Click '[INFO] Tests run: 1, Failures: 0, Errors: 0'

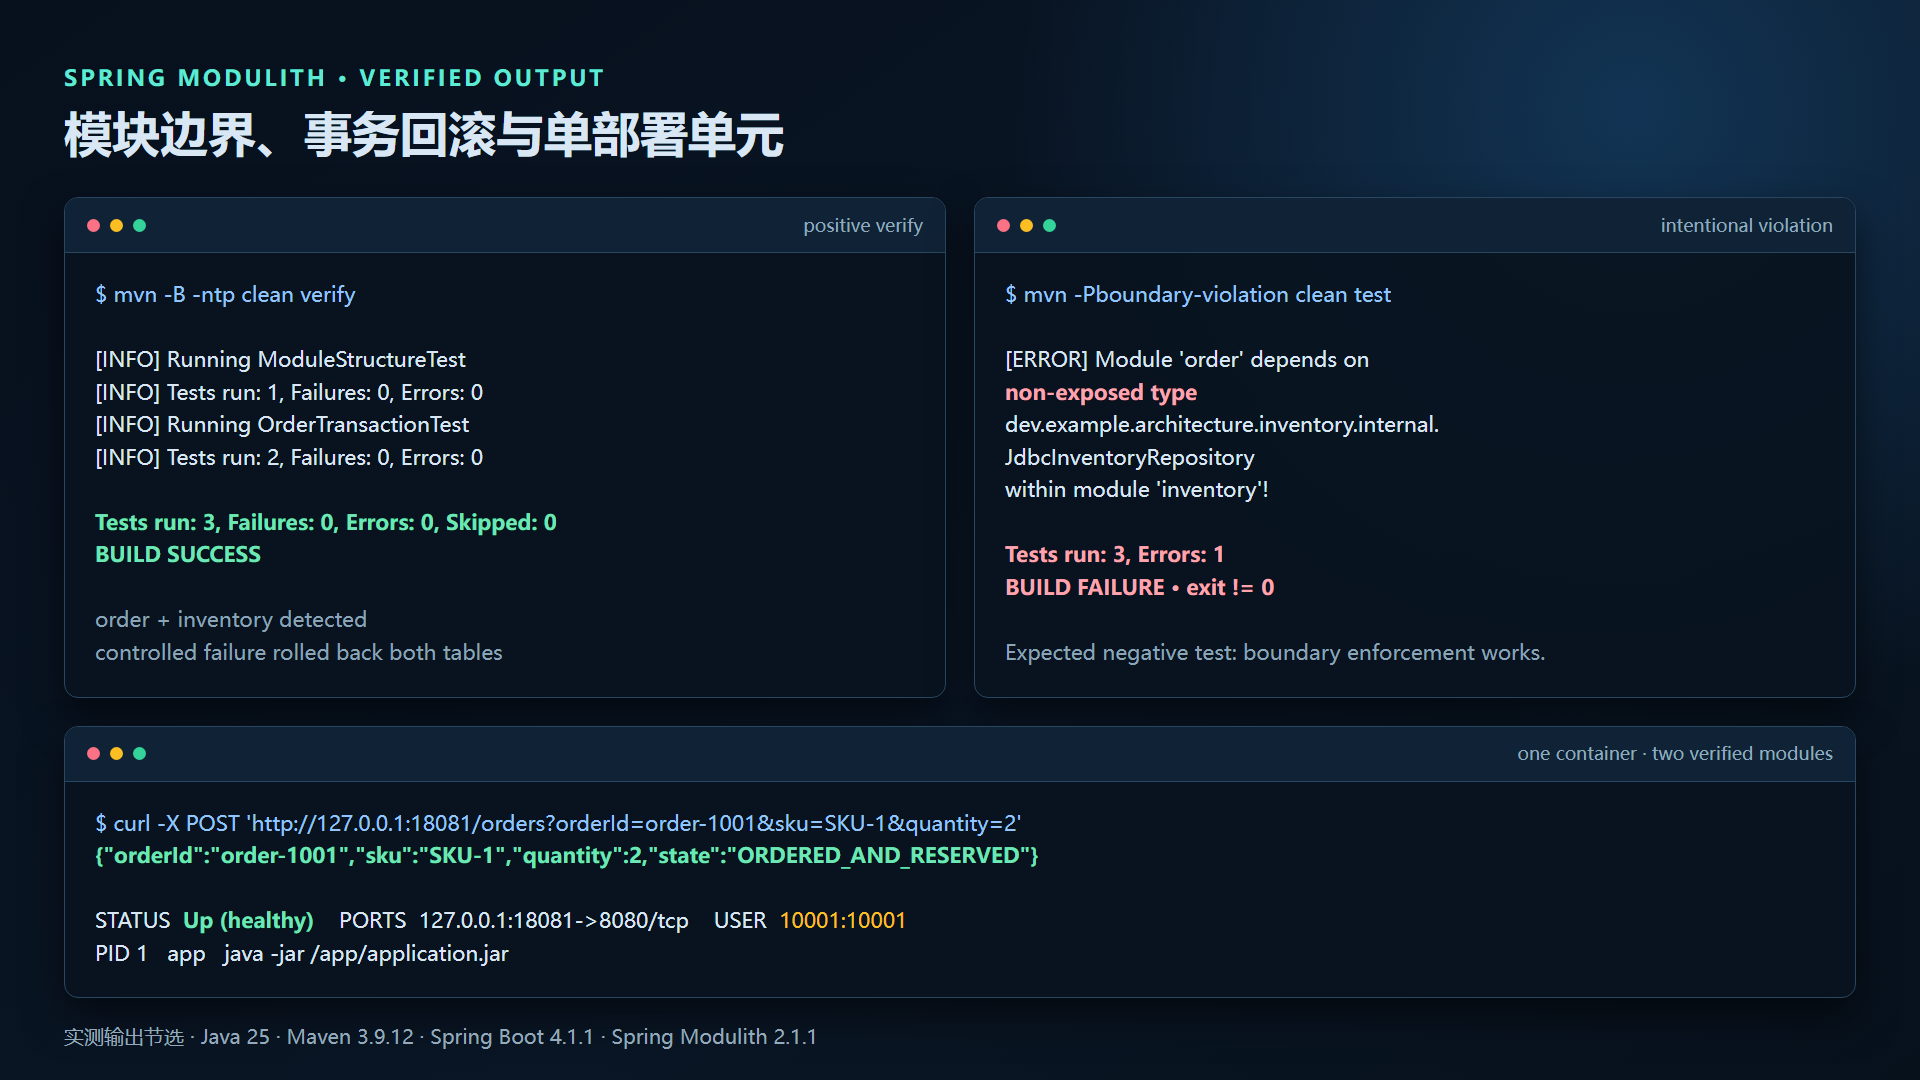click(289, 393)
